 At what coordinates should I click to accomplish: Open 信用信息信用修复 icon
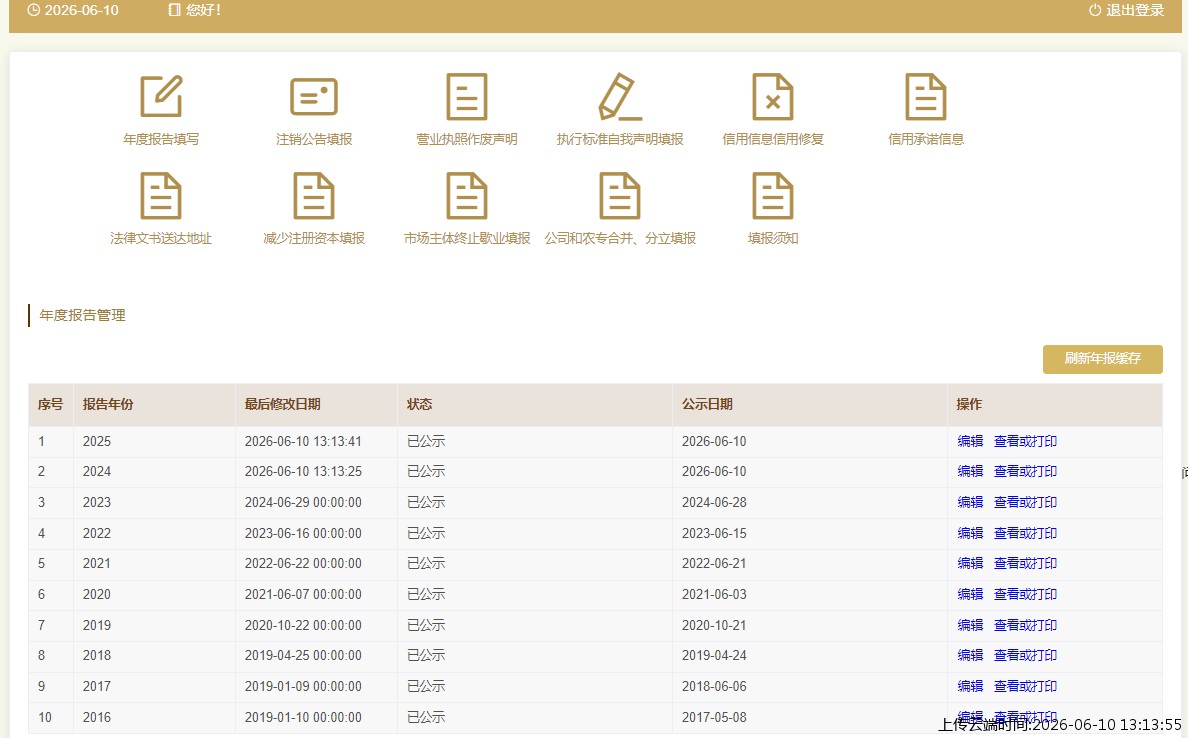tap(773, 96)
